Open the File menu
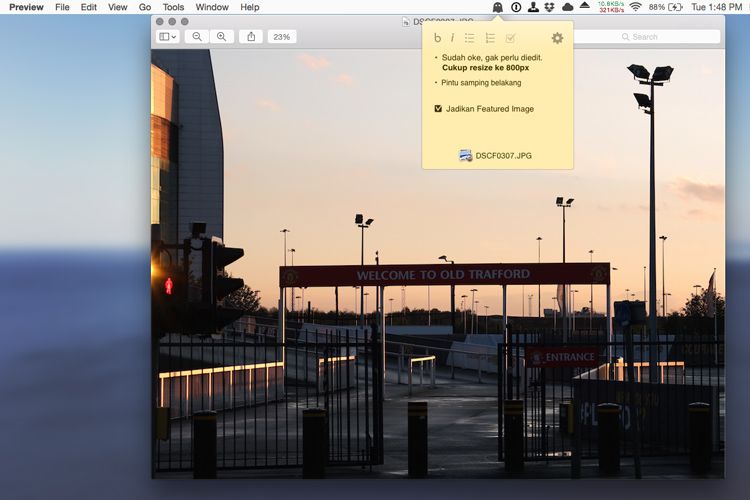Image resolution: width=750 pixels, height=500 pixels. [62, 7]
